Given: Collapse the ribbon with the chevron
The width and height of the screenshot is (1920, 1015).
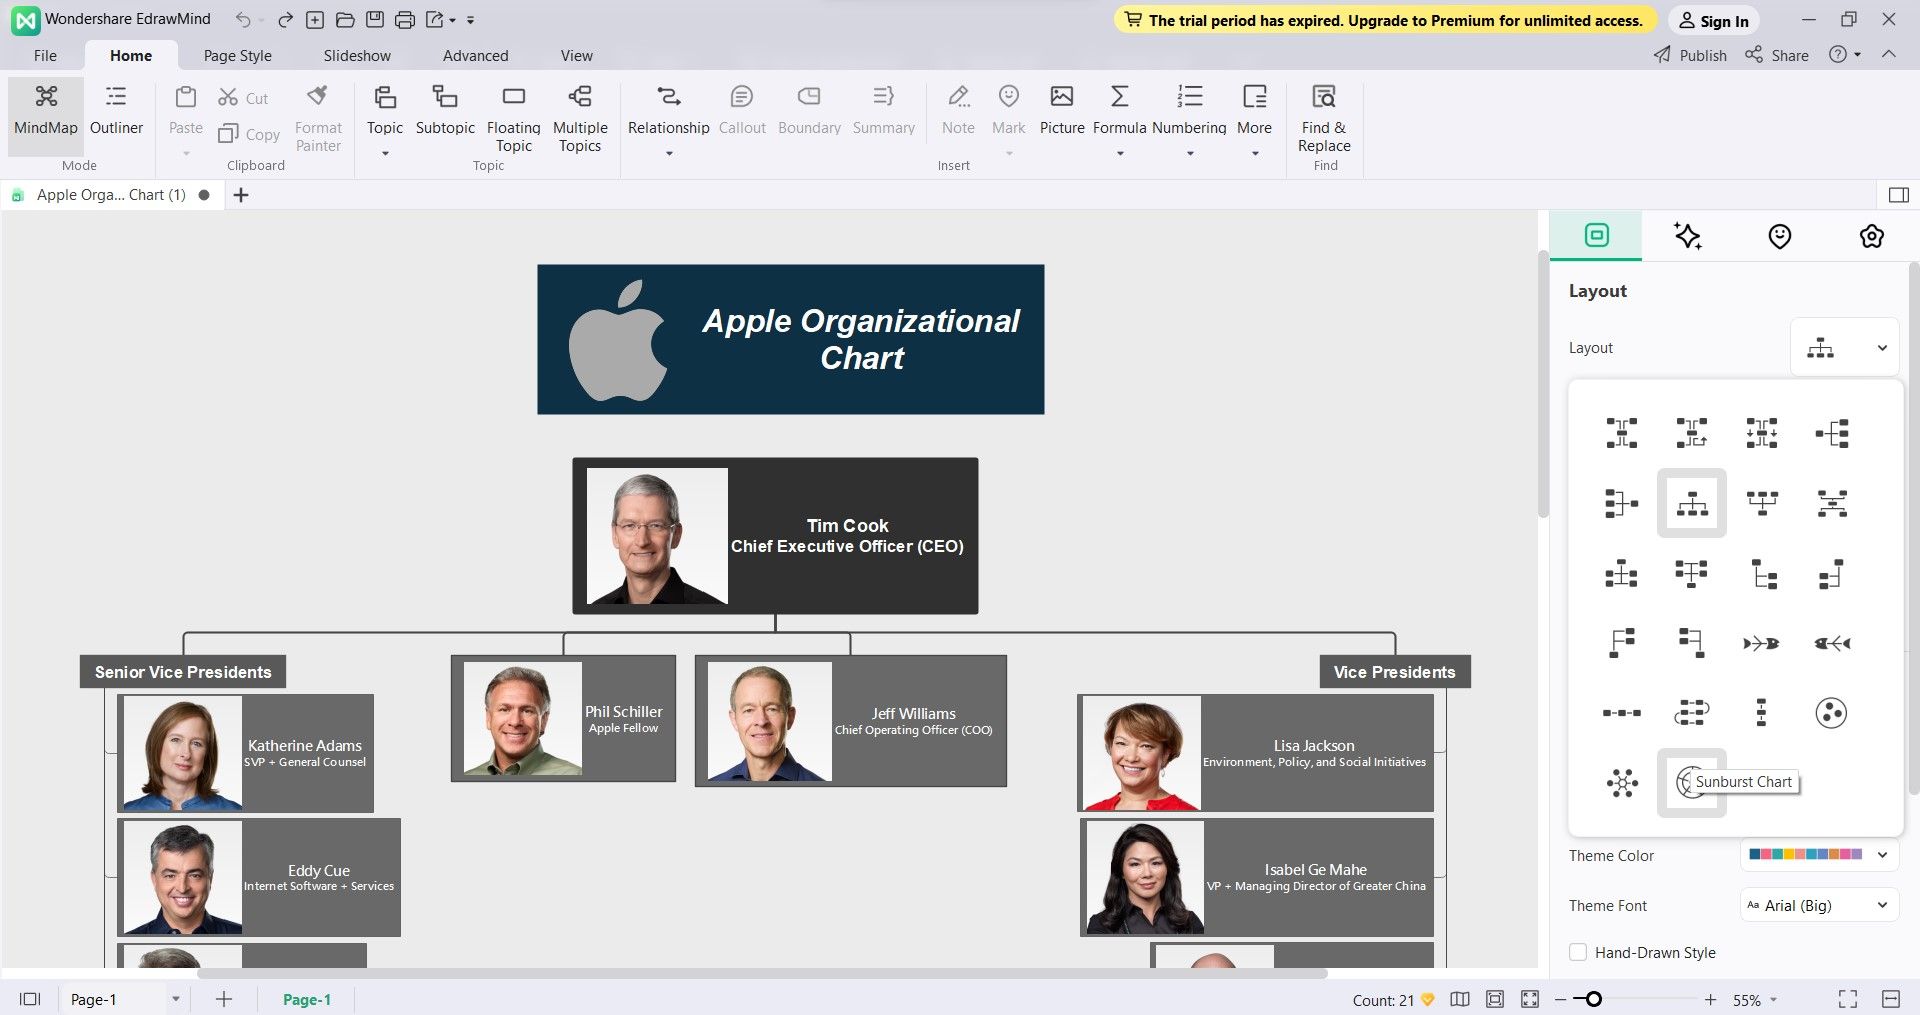Looking at the screenshot, I should coord(1889,54).
